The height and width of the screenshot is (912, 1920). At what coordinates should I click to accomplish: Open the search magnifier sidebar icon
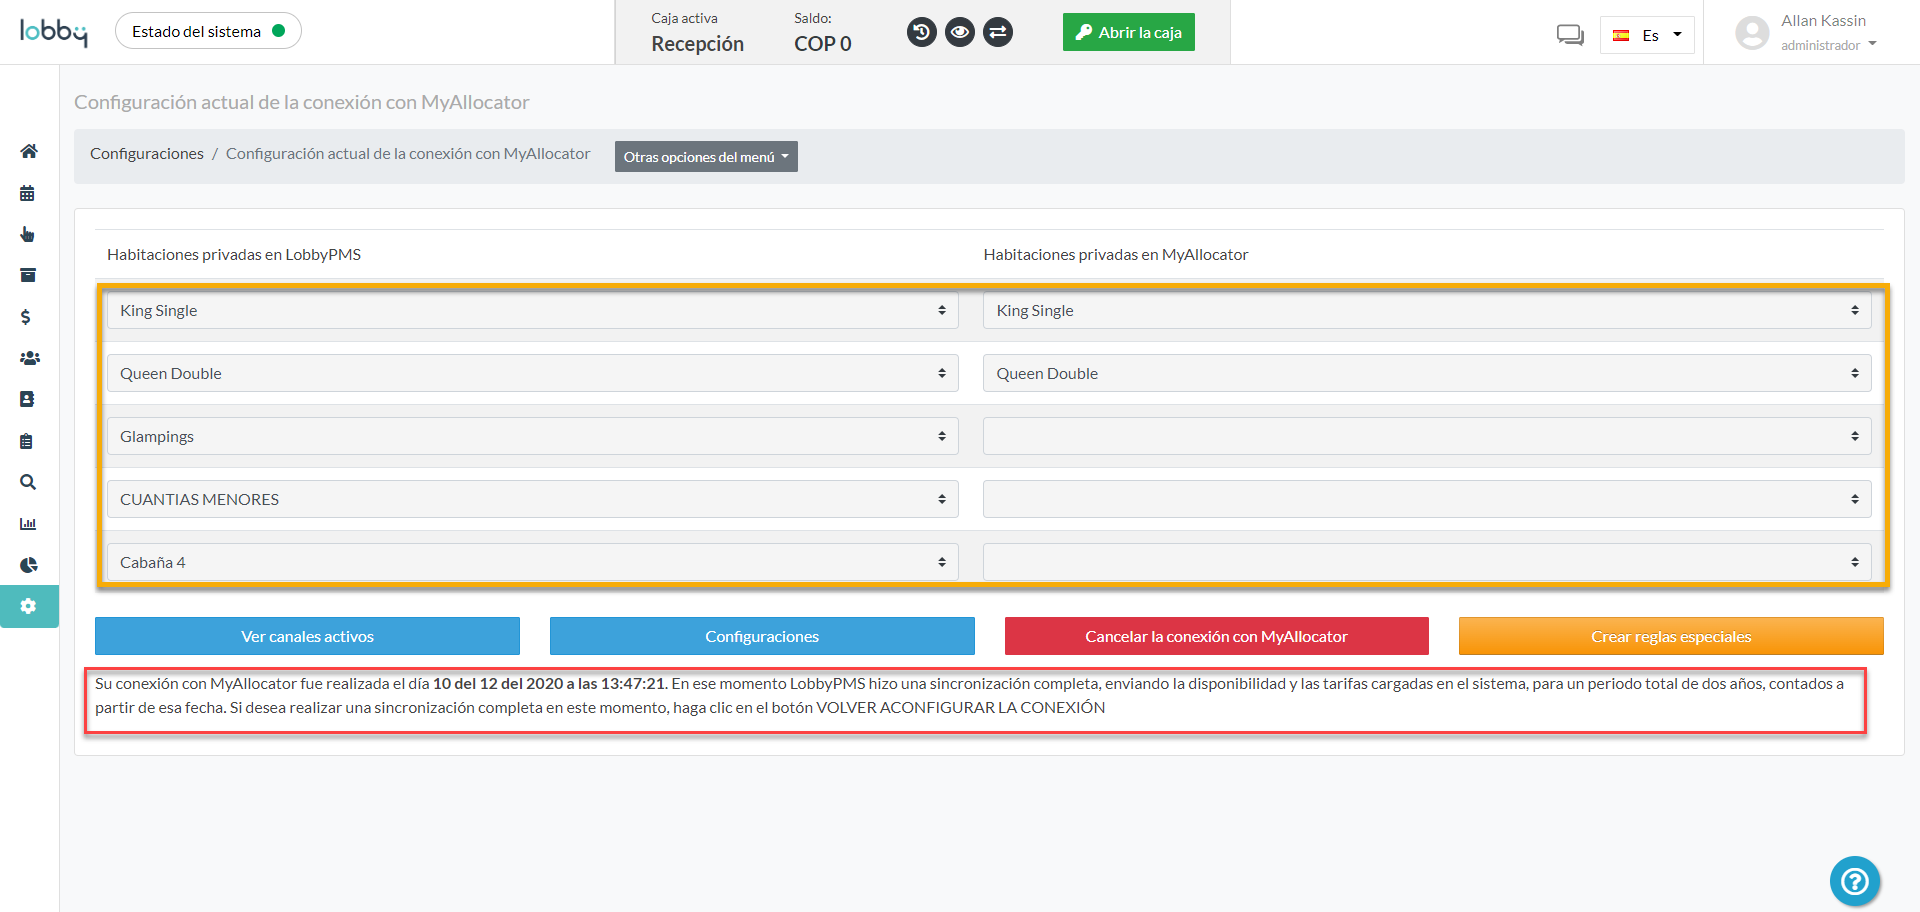(x=28, y=482)
